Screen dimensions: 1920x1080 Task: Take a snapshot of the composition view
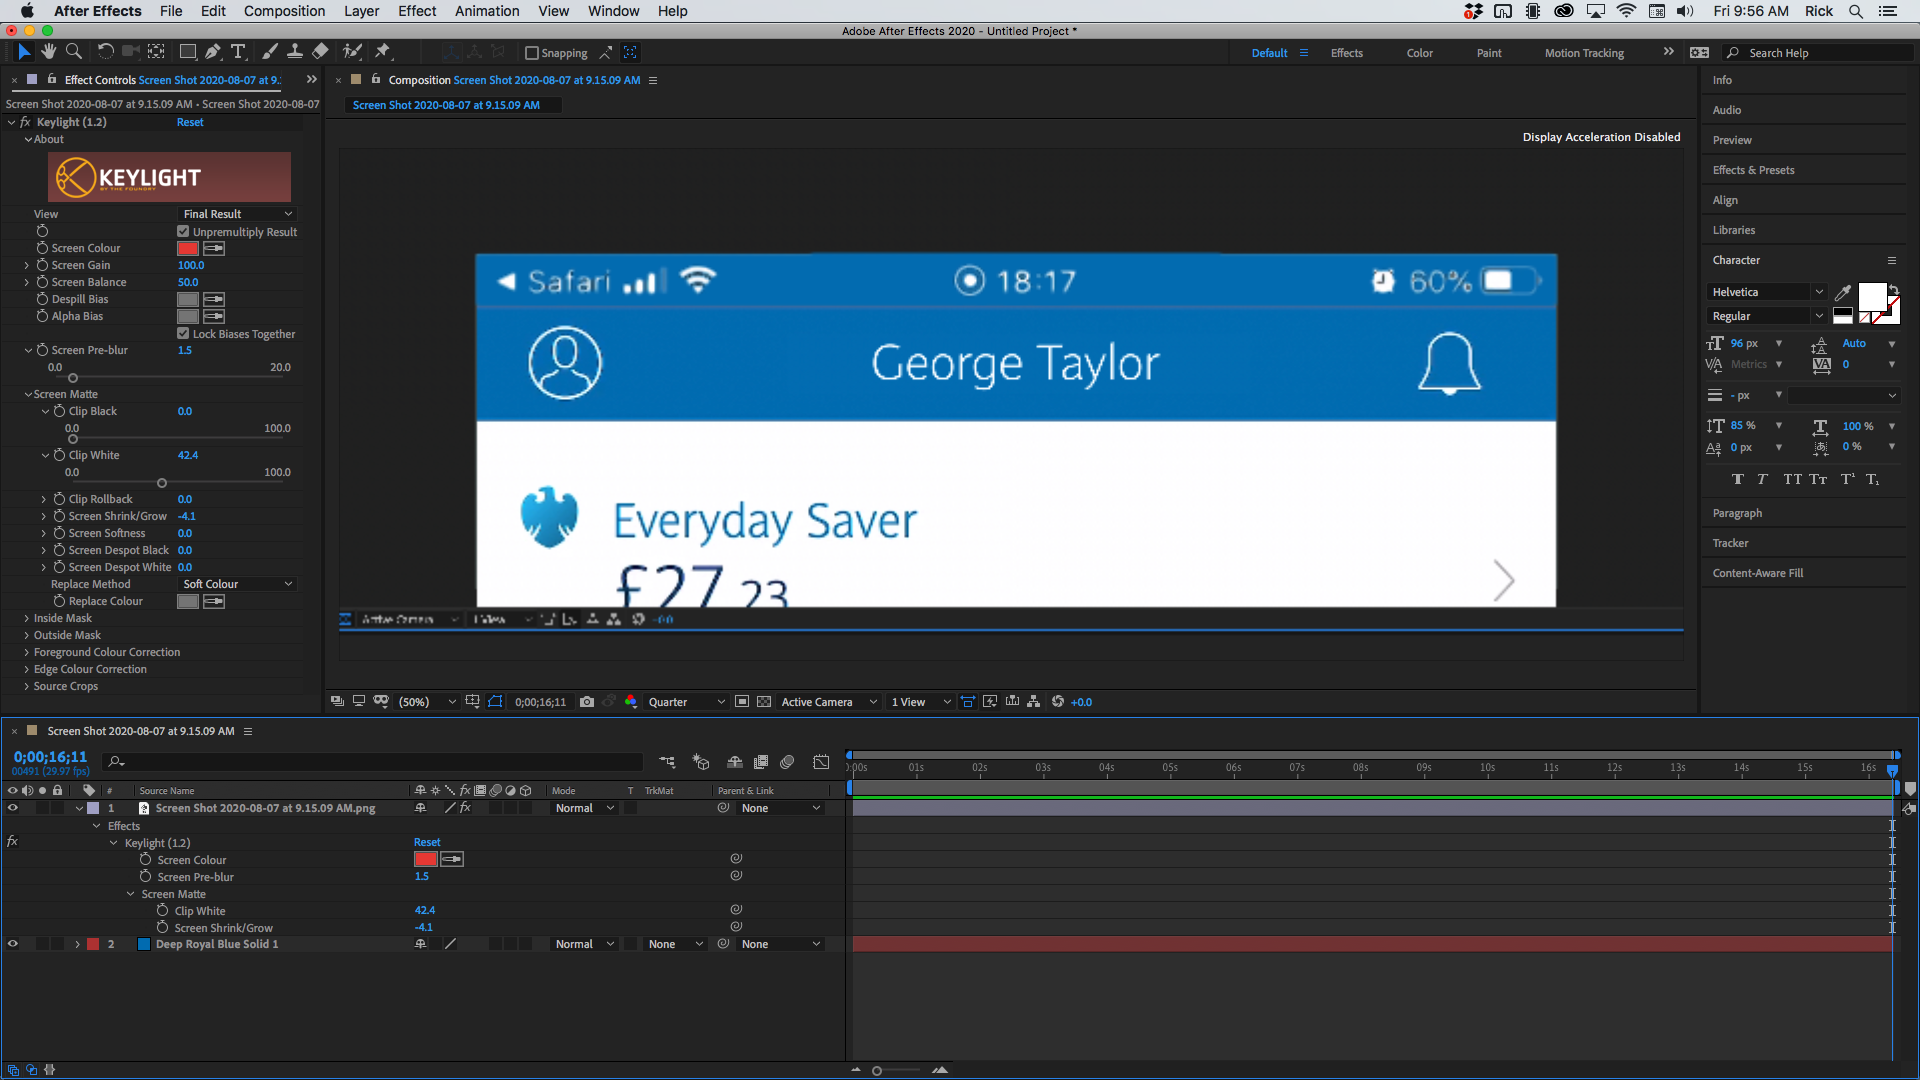(587, 702)
